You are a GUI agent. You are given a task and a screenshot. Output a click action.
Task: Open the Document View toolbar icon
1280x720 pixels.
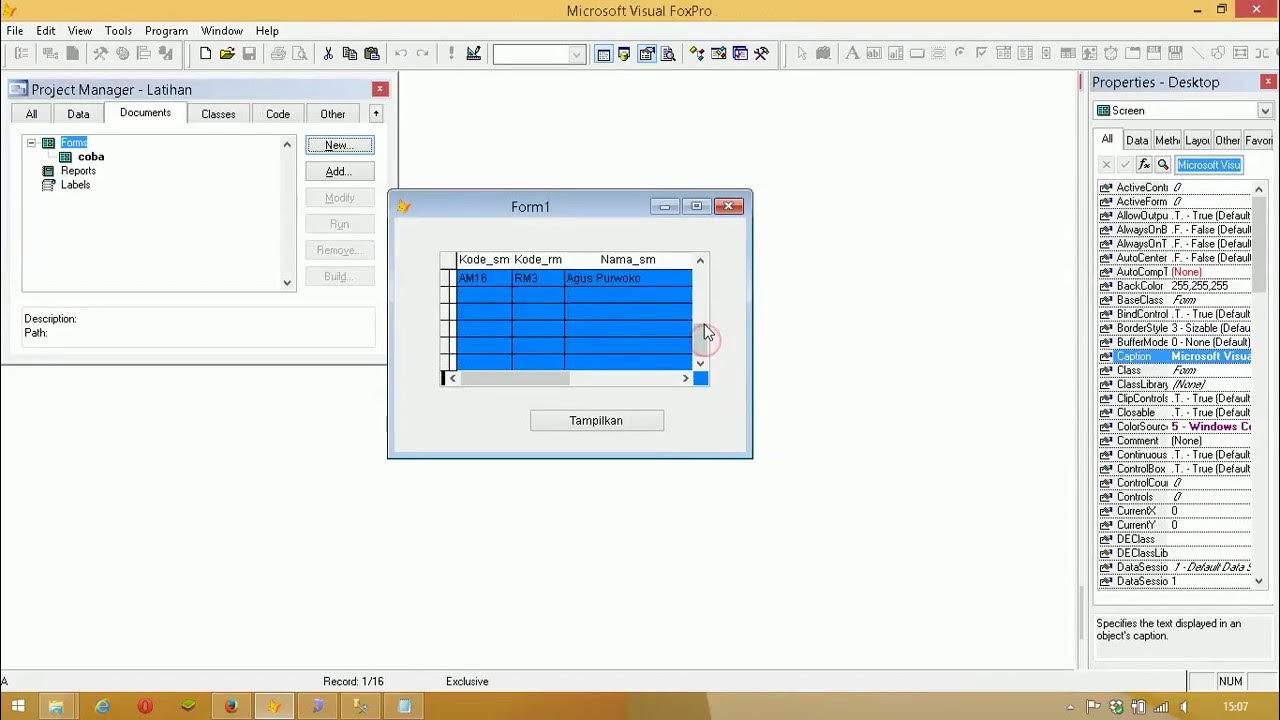(x=668, y=54)
